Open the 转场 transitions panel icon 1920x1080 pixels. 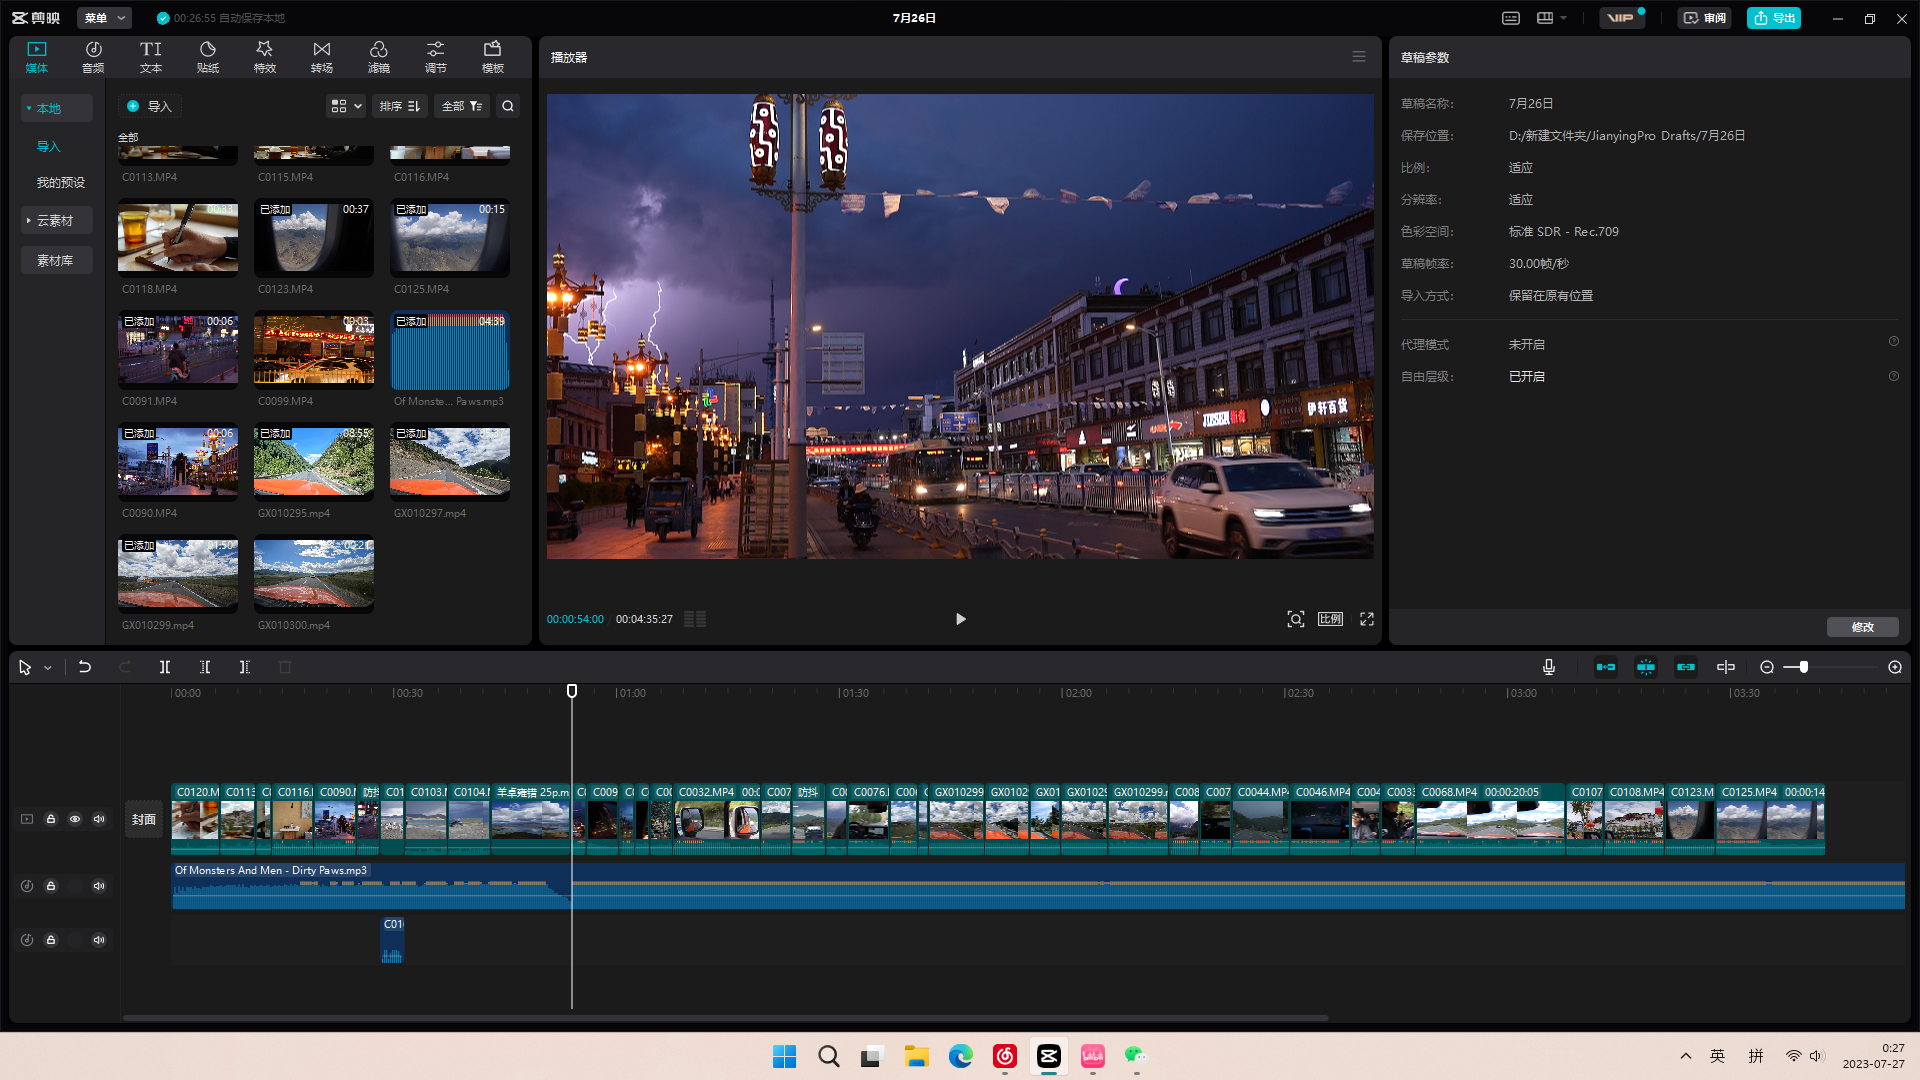click(x=321, y=57)
